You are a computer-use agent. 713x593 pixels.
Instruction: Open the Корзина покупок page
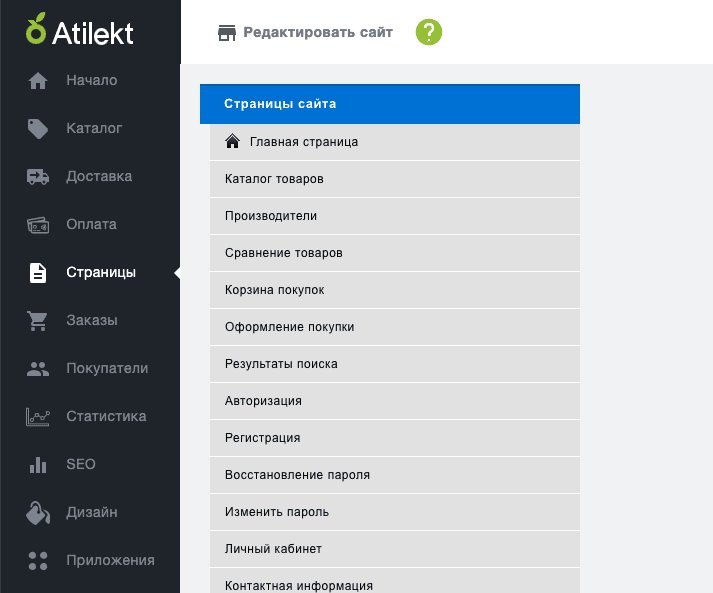pyautogui.click(x=395, y=290)
